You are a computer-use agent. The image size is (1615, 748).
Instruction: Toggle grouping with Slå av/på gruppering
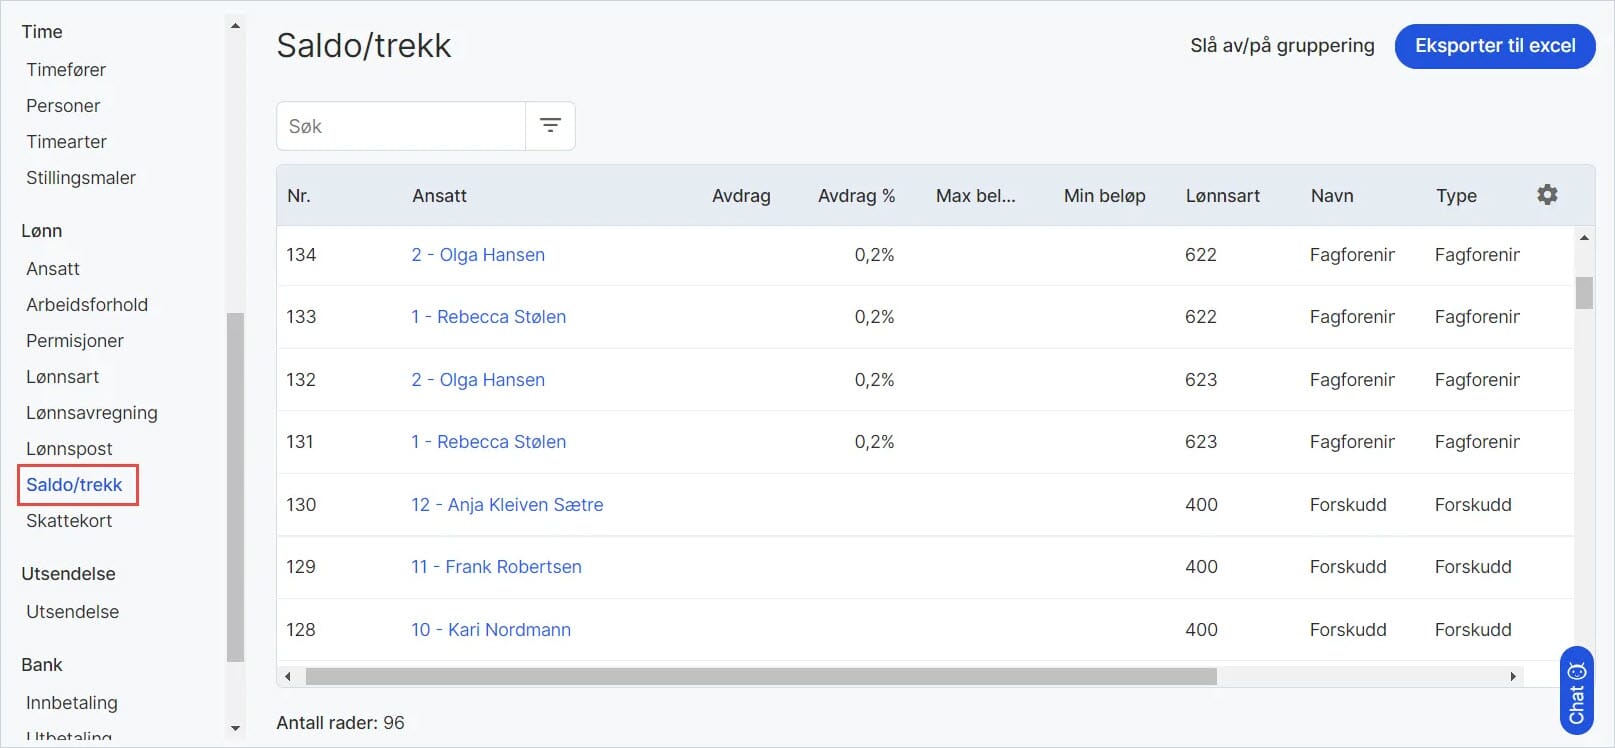1282,46
